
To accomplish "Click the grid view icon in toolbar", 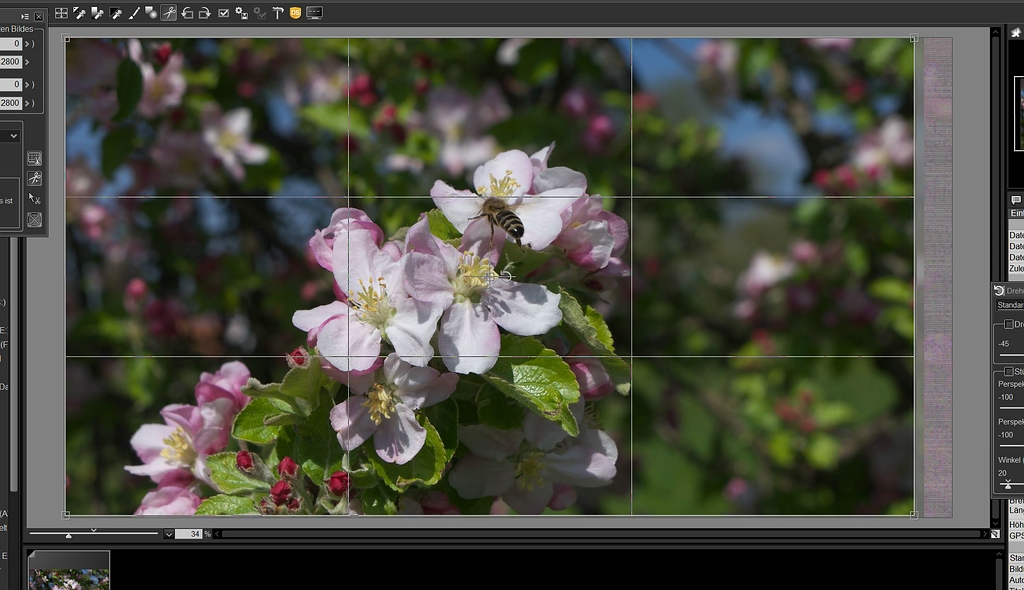I will (61, 13).
